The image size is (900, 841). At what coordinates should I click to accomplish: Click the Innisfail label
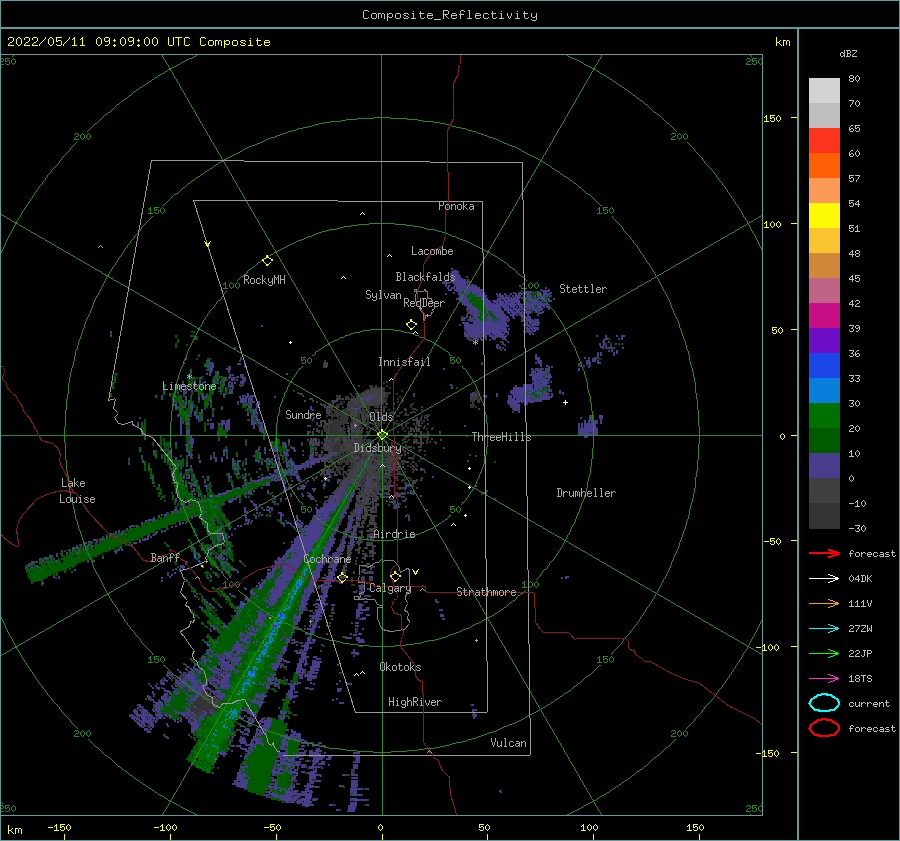click(x=404, y=362)
